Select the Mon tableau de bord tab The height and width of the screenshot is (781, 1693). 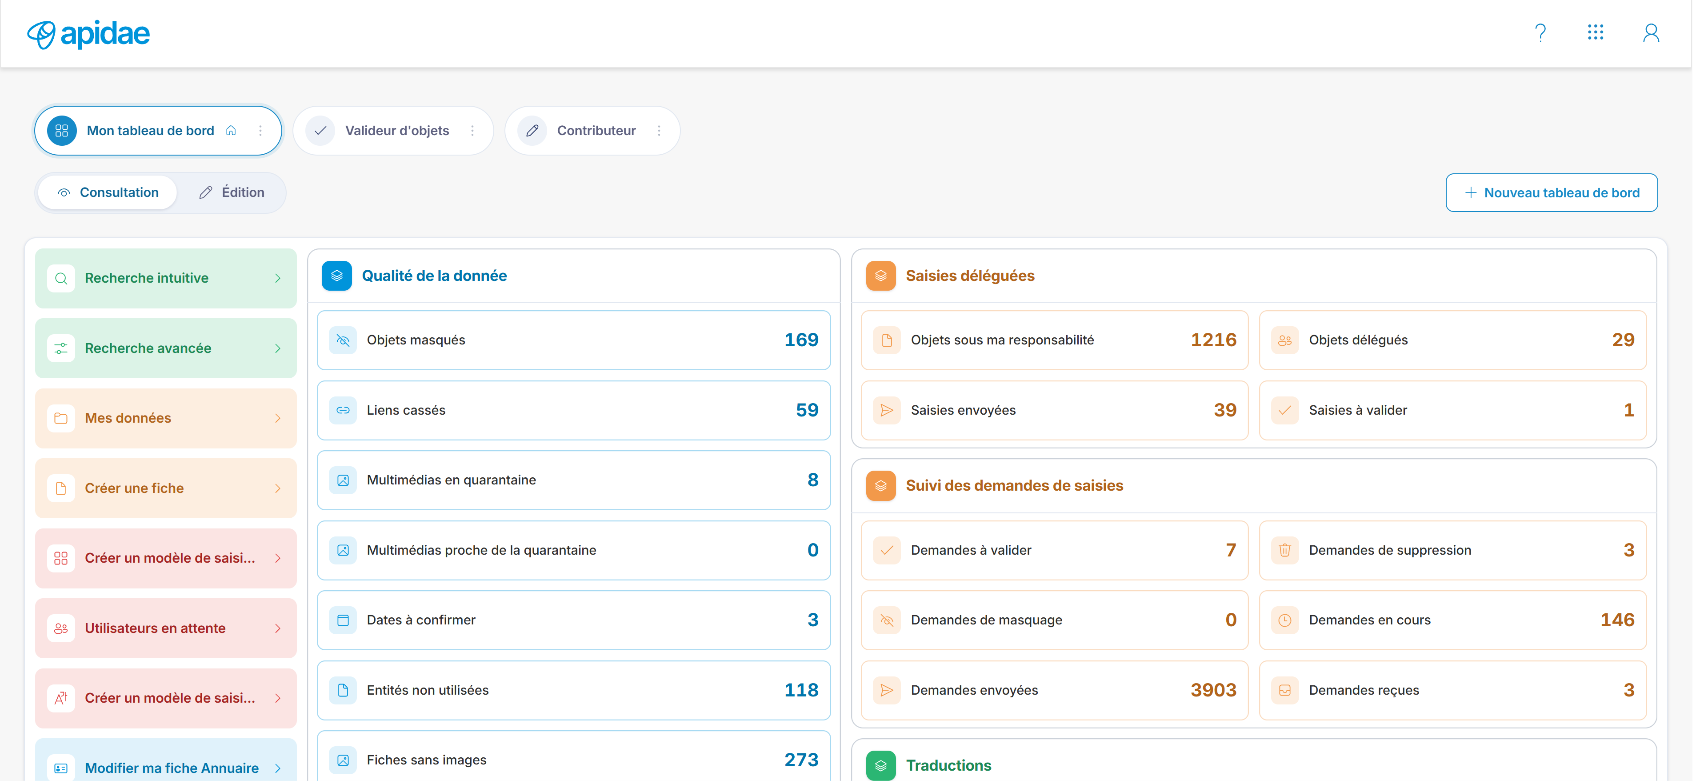(158, 131)
